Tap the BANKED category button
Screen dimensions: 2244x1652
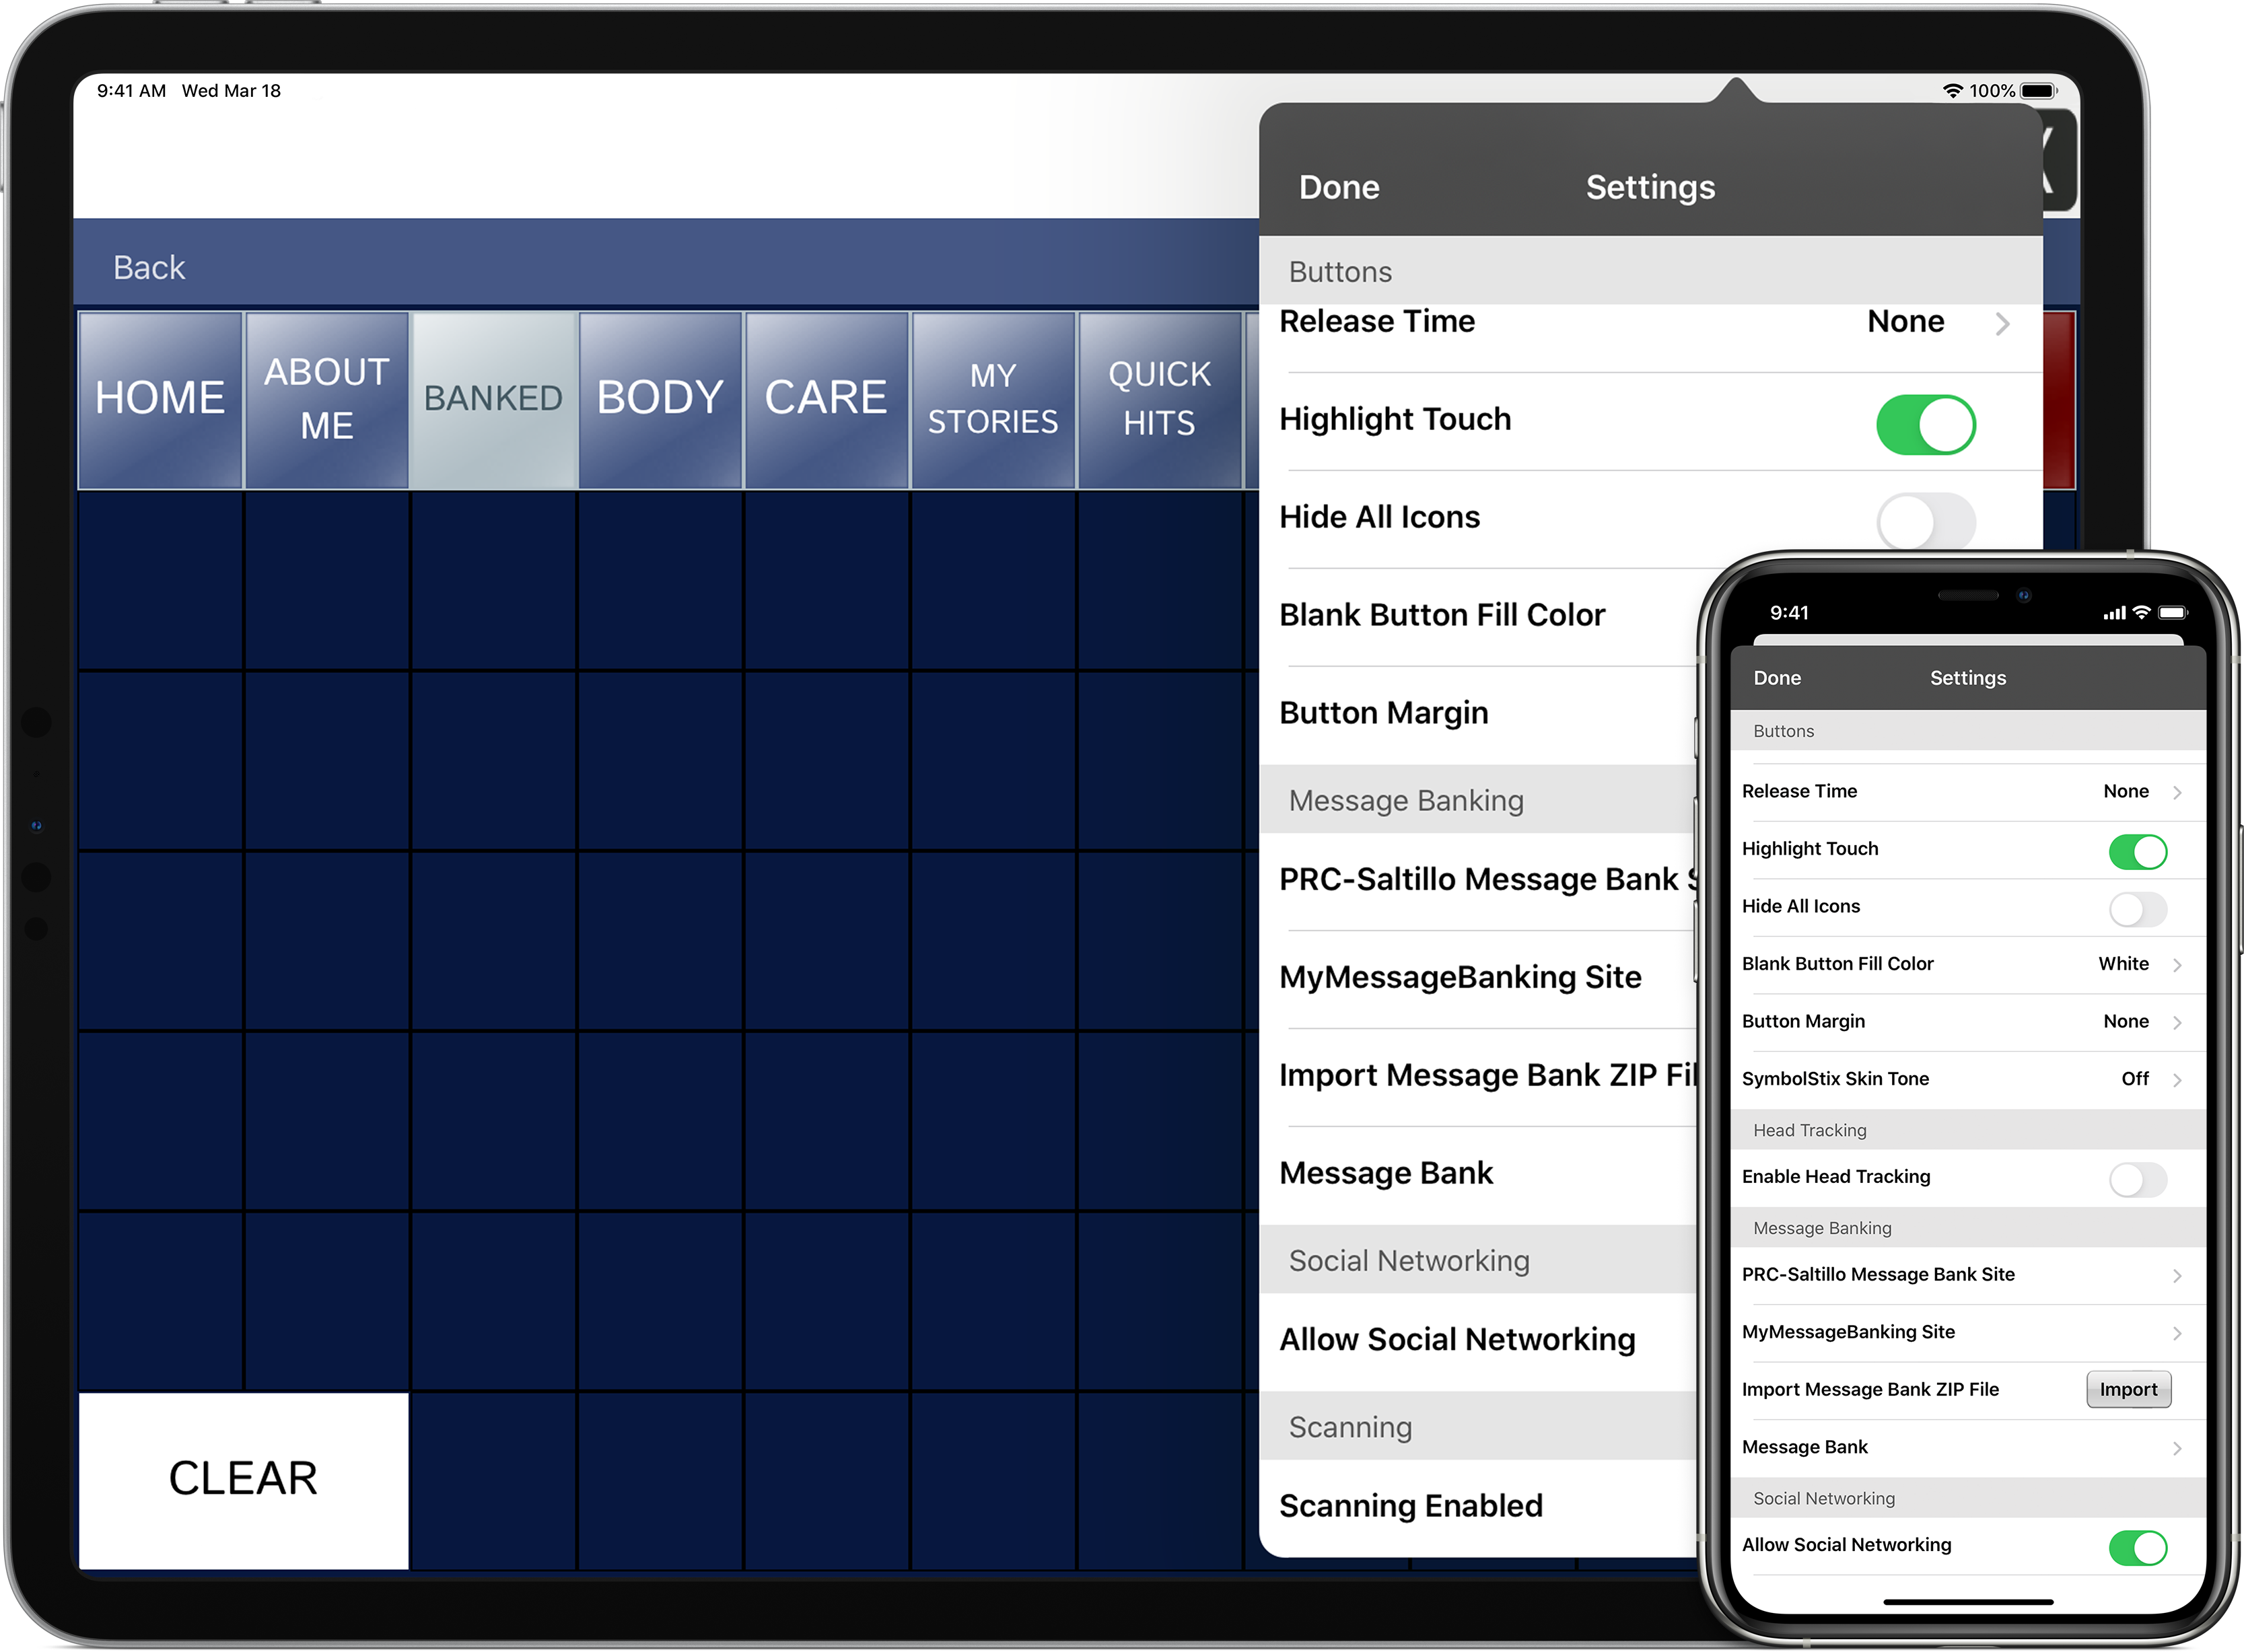(x=495, y=397)
